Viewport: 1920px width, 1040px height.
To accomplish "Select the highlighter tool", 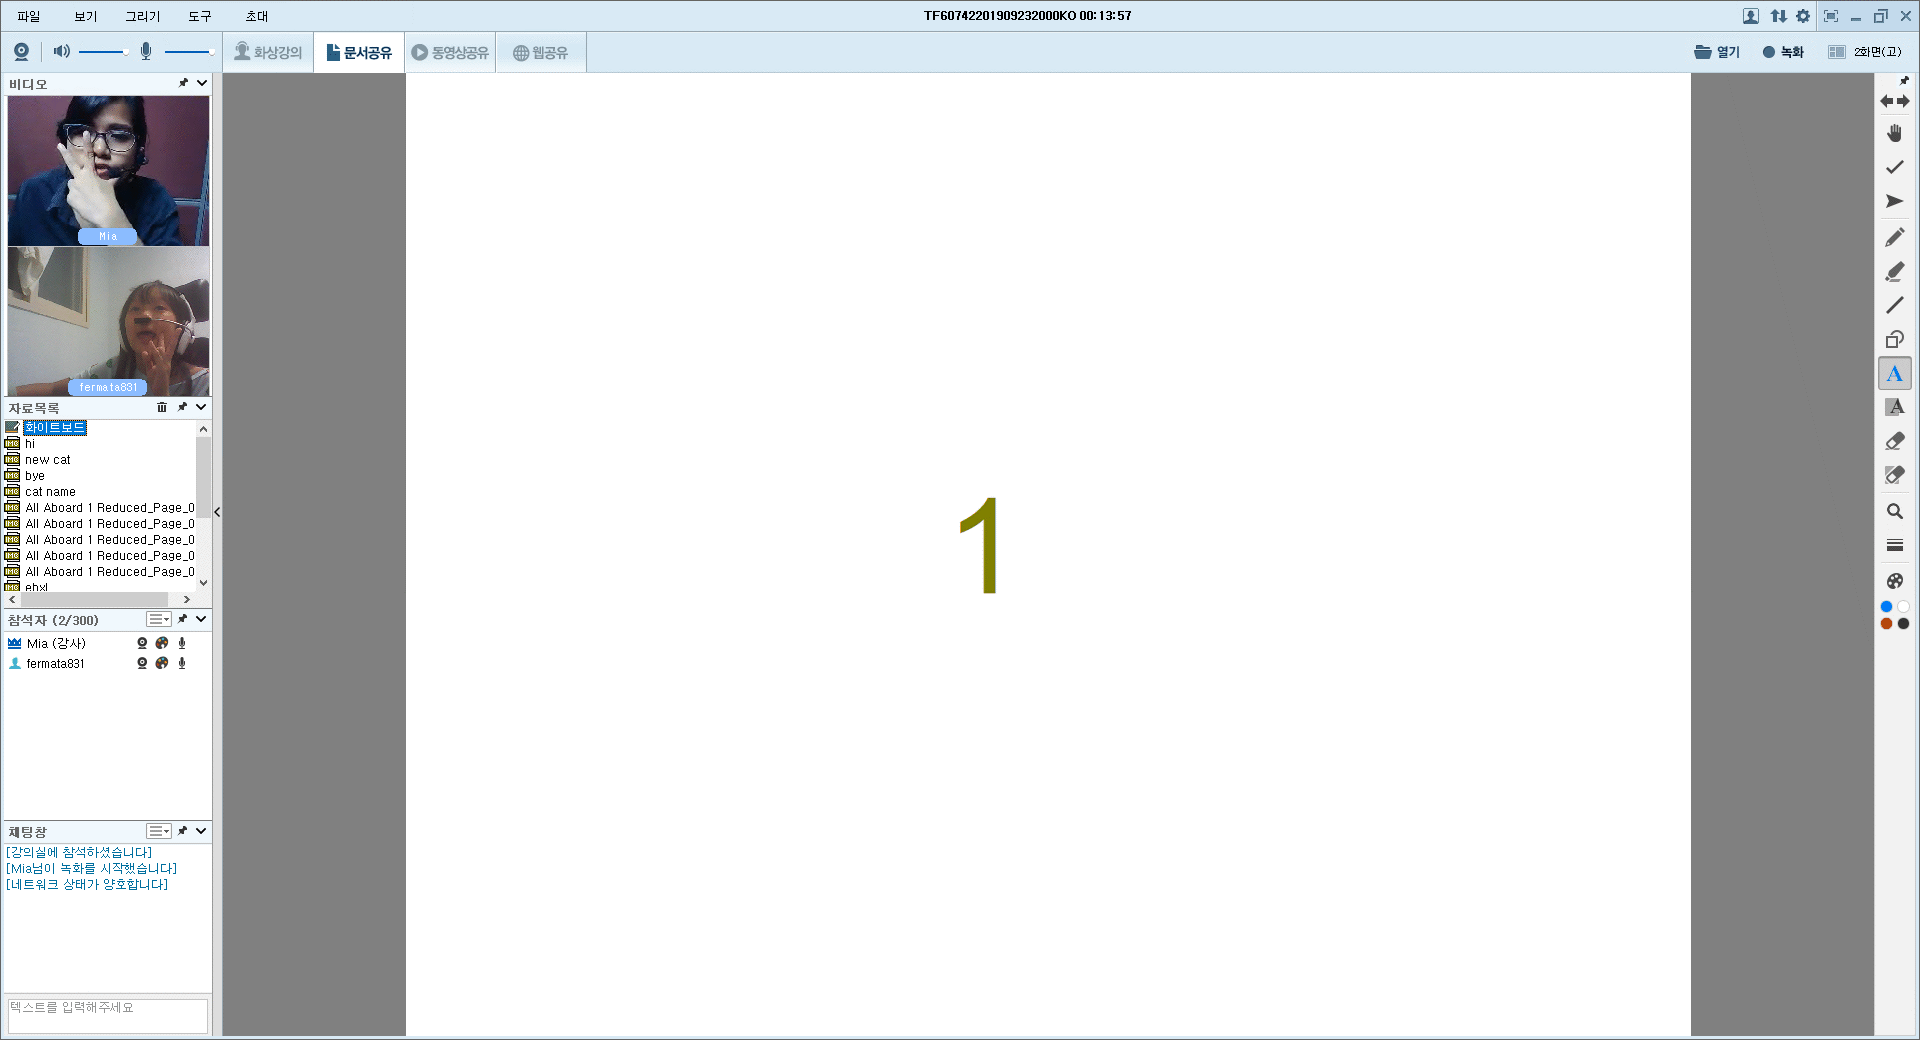I will coord(1894,271).
